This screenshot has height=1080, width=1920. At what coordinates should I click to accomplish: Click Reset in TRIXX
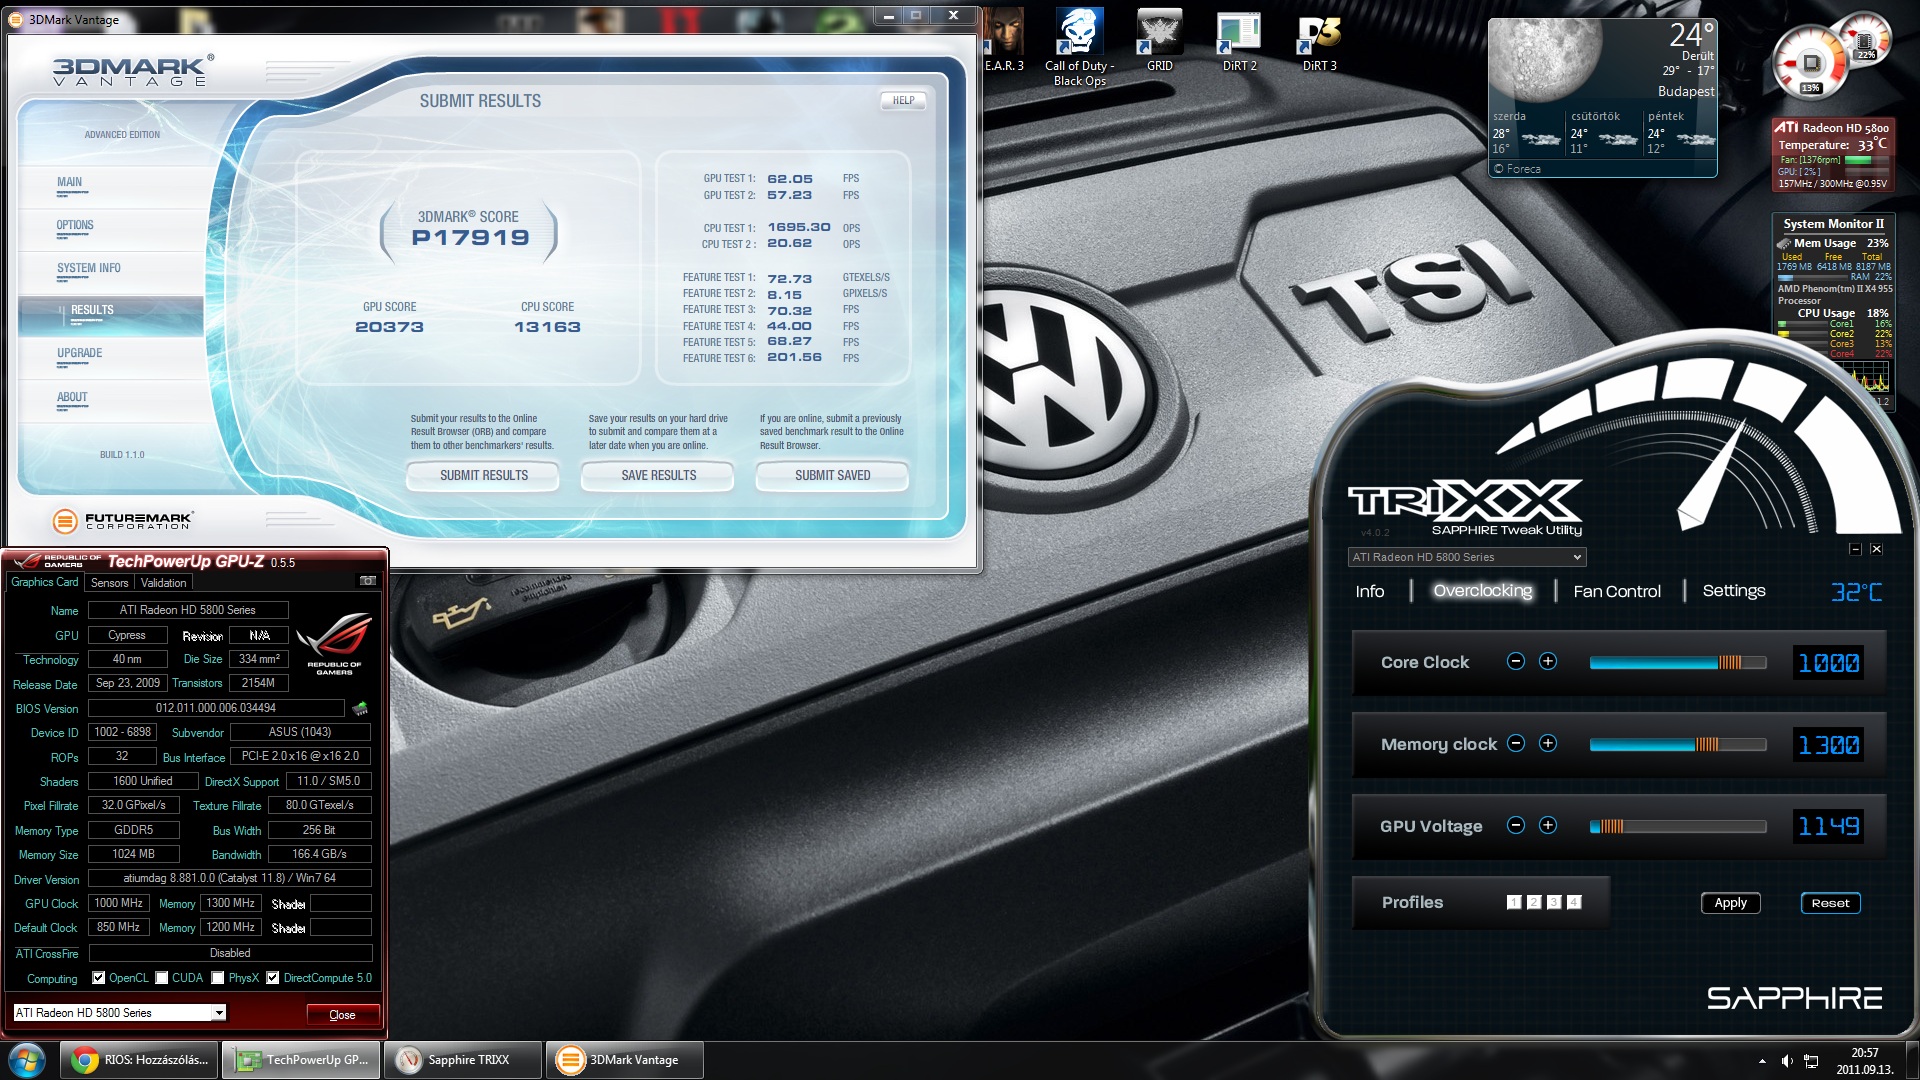[x=1830, y=902]
